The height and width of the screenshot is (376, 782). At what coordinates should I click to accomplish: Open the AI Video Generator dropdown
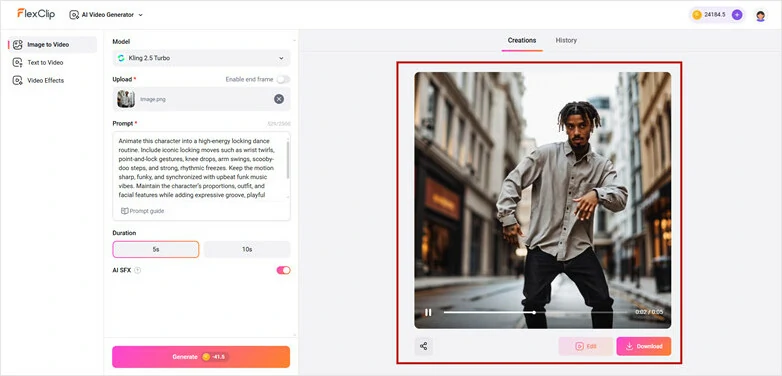(x=106, y=15)
